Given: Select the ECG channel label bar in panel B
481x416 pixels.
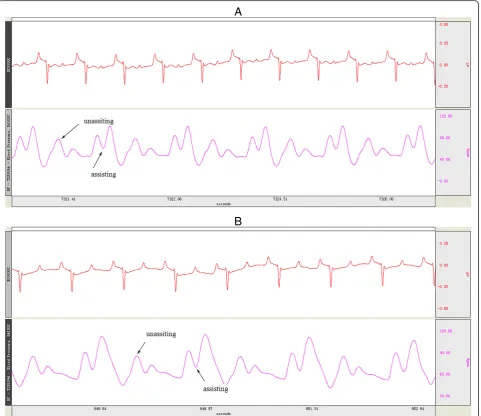Looking at the screenshot, I should (x=8, y=274).
